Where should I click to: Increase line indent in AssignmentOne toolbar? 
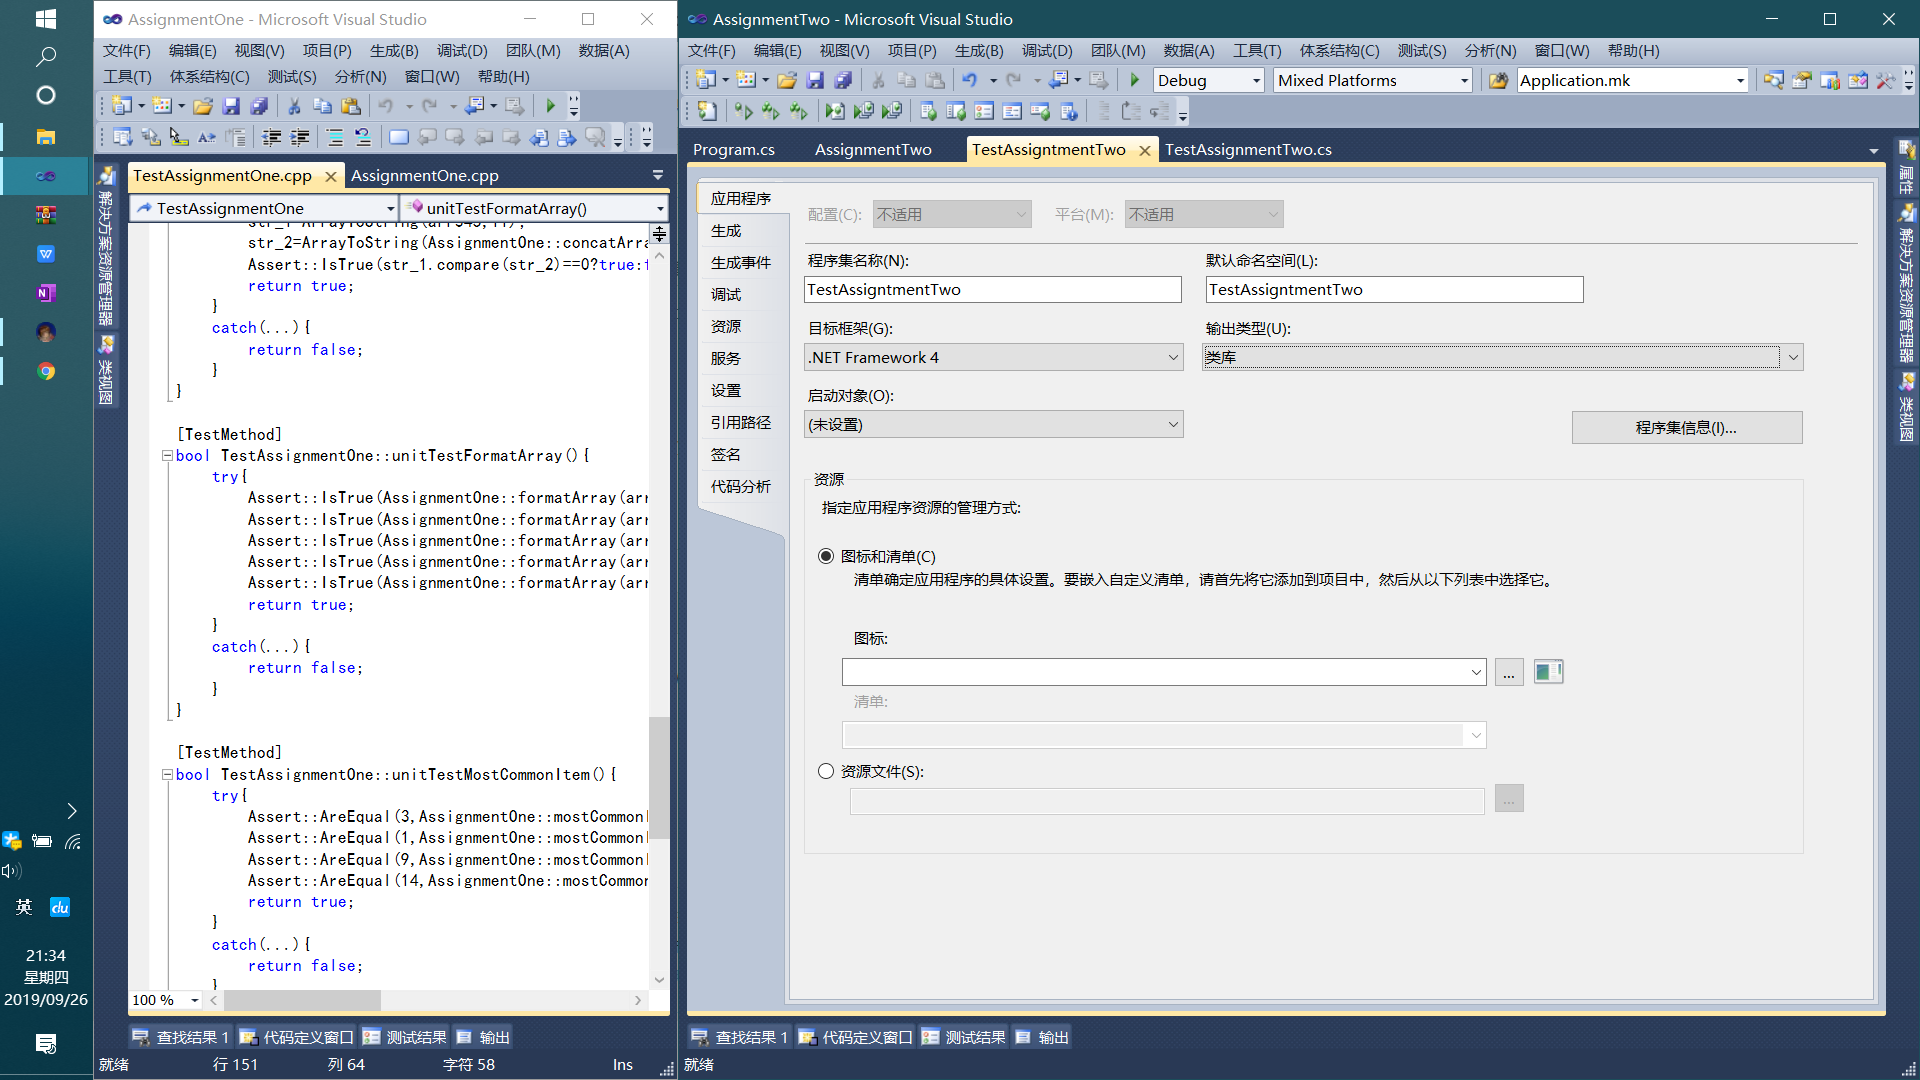point(299,137)
